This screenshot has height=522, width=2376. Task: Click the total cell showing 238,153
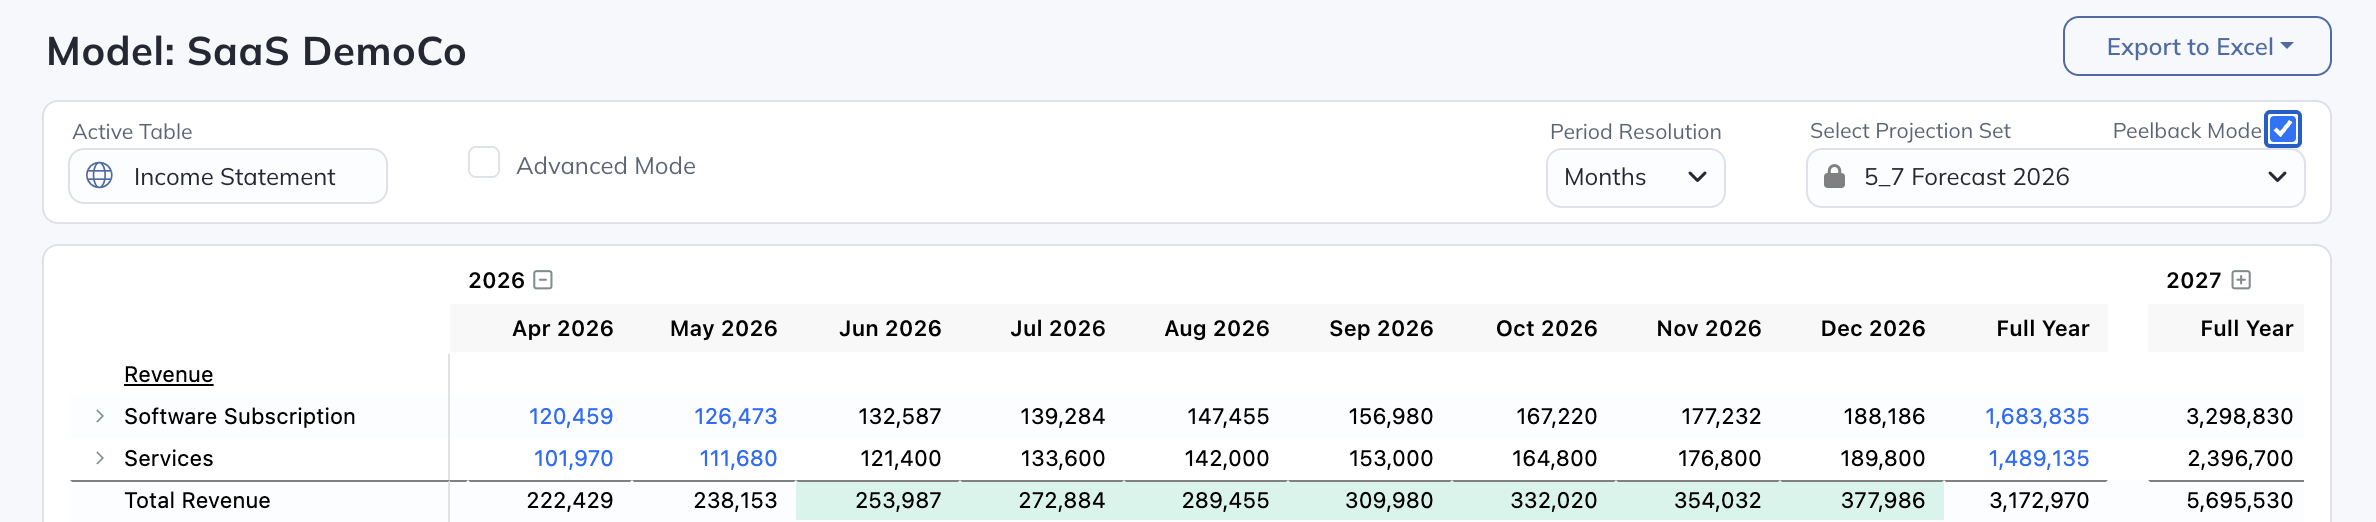coord(735,500)
